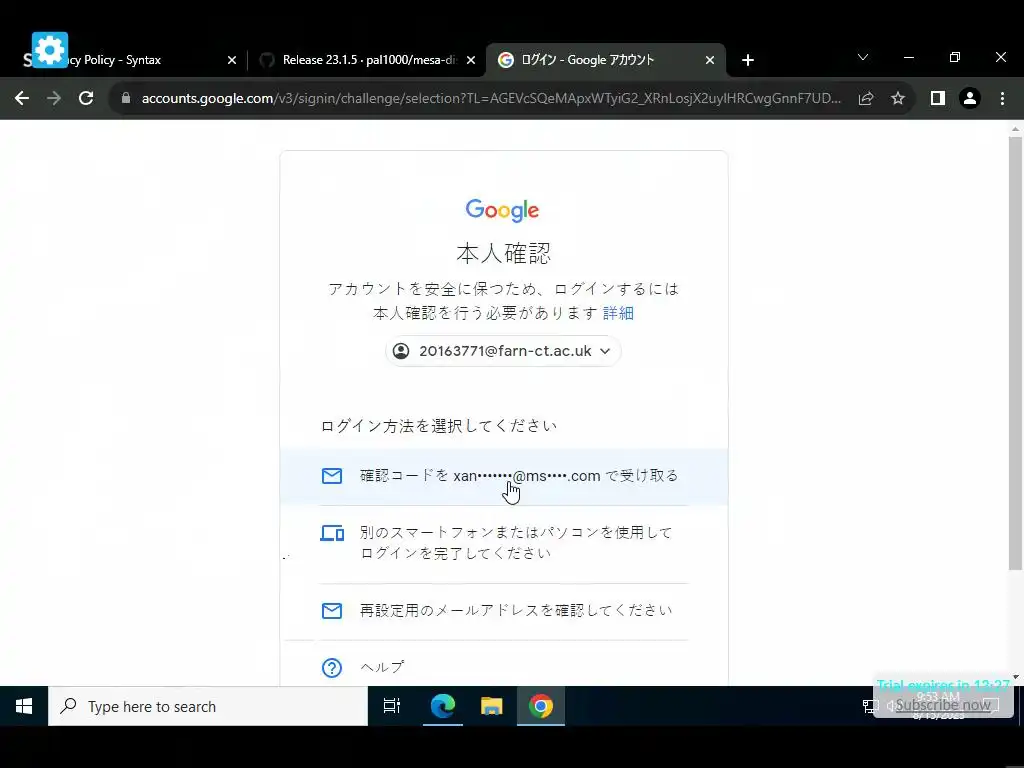Screen dimensions: 1024x768
Task: Click the envelope icon beside 再設定用 option
Action: [332, 610]
